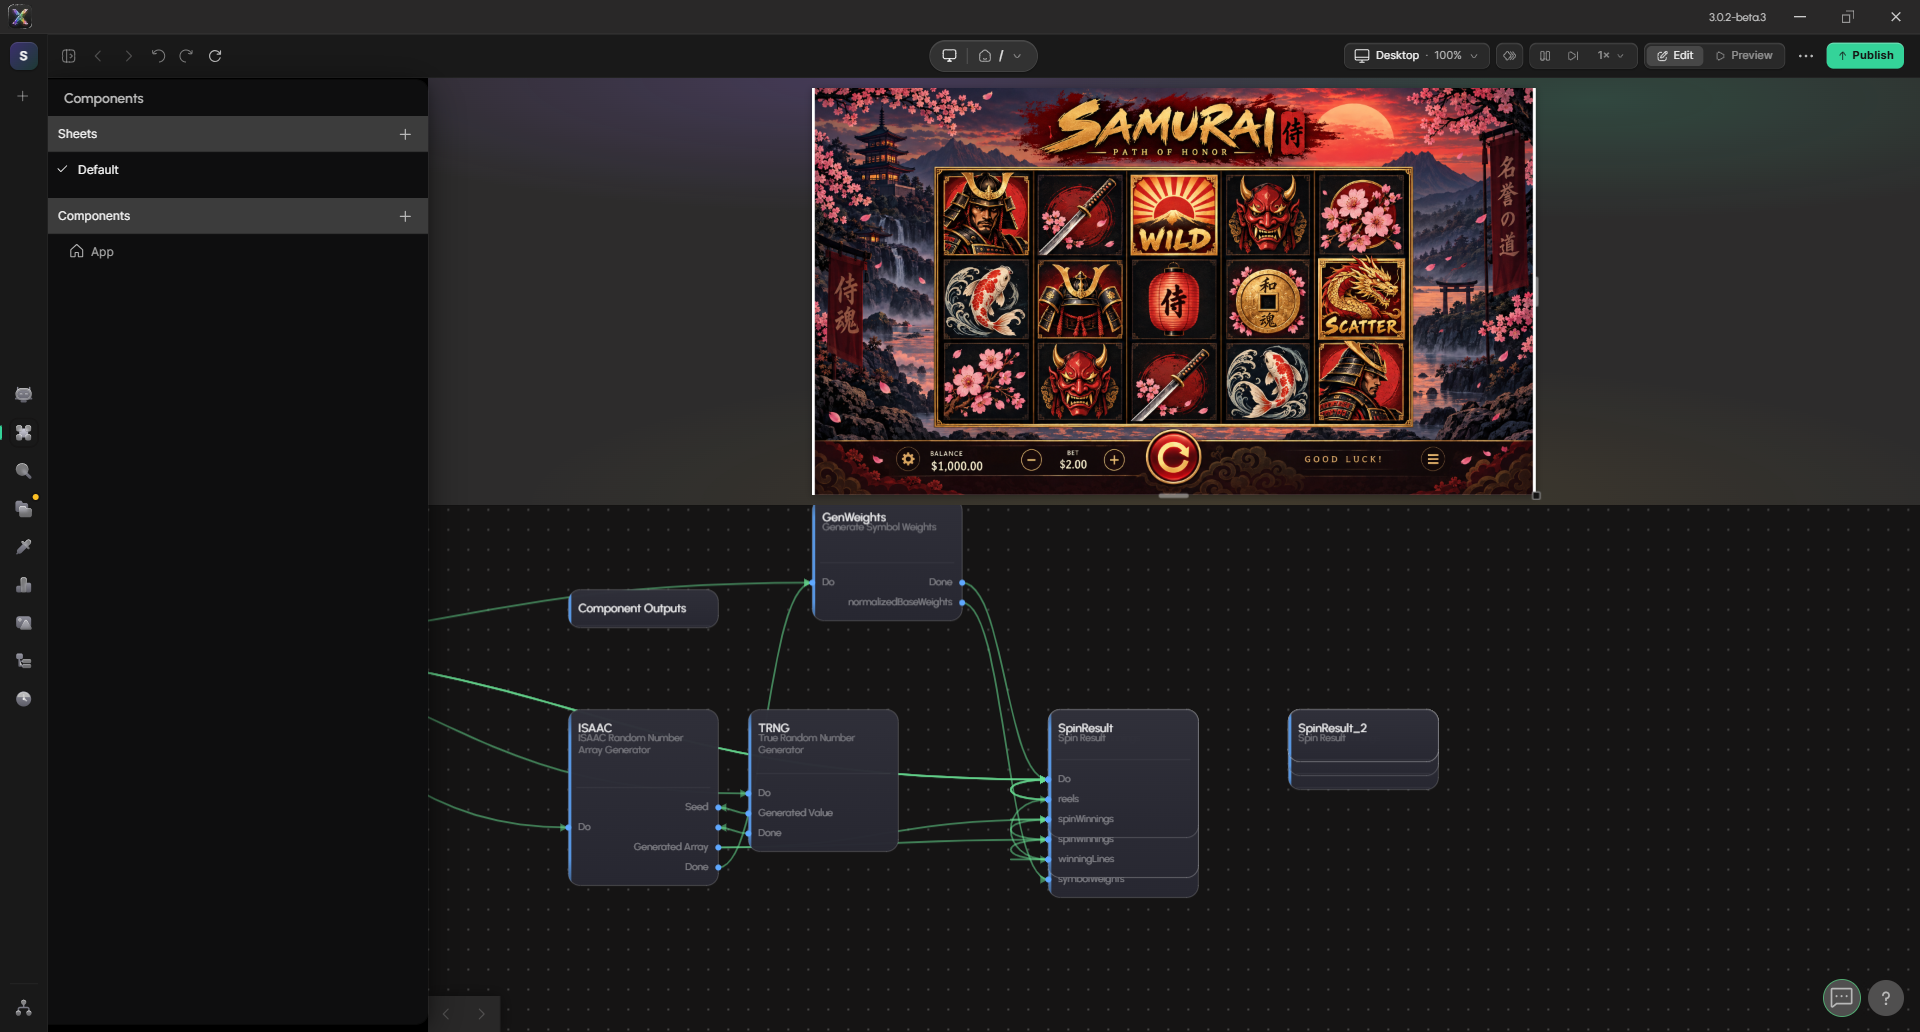Click the step-forward playback icon

1573,56
